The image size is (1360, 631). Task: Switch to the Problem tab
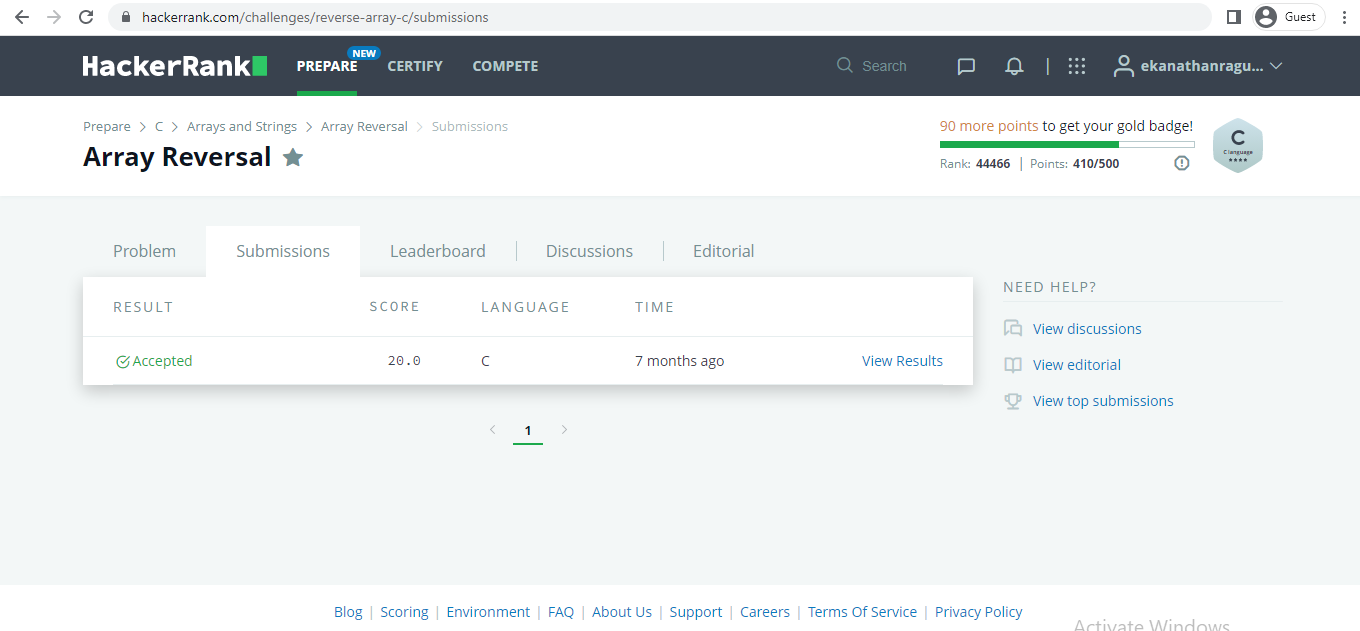point(144,251)
